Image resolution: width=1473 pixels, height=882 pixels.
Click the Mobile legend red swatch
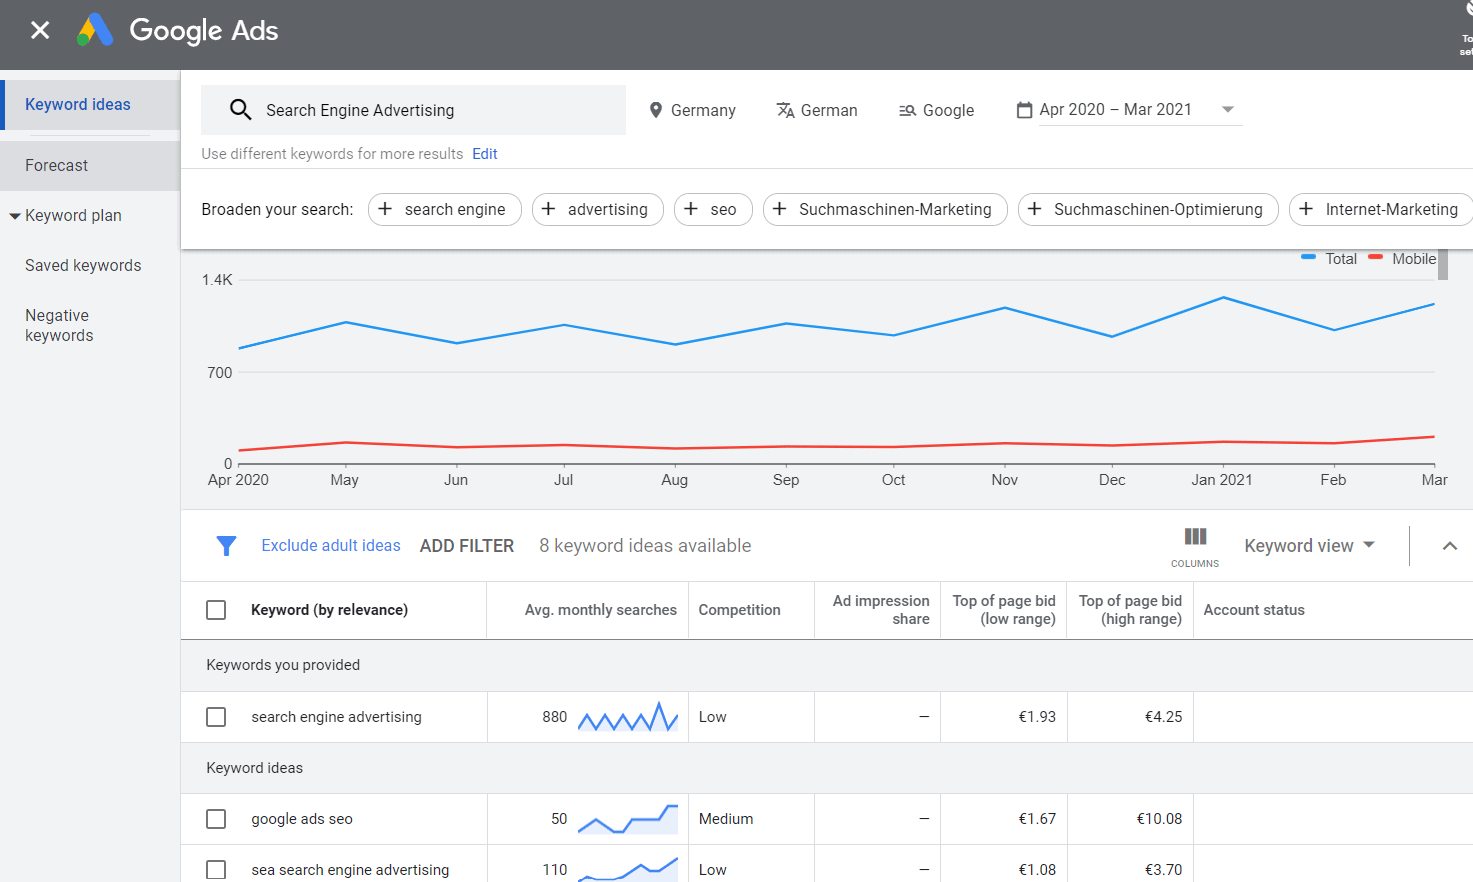(x=1375, y=258)
